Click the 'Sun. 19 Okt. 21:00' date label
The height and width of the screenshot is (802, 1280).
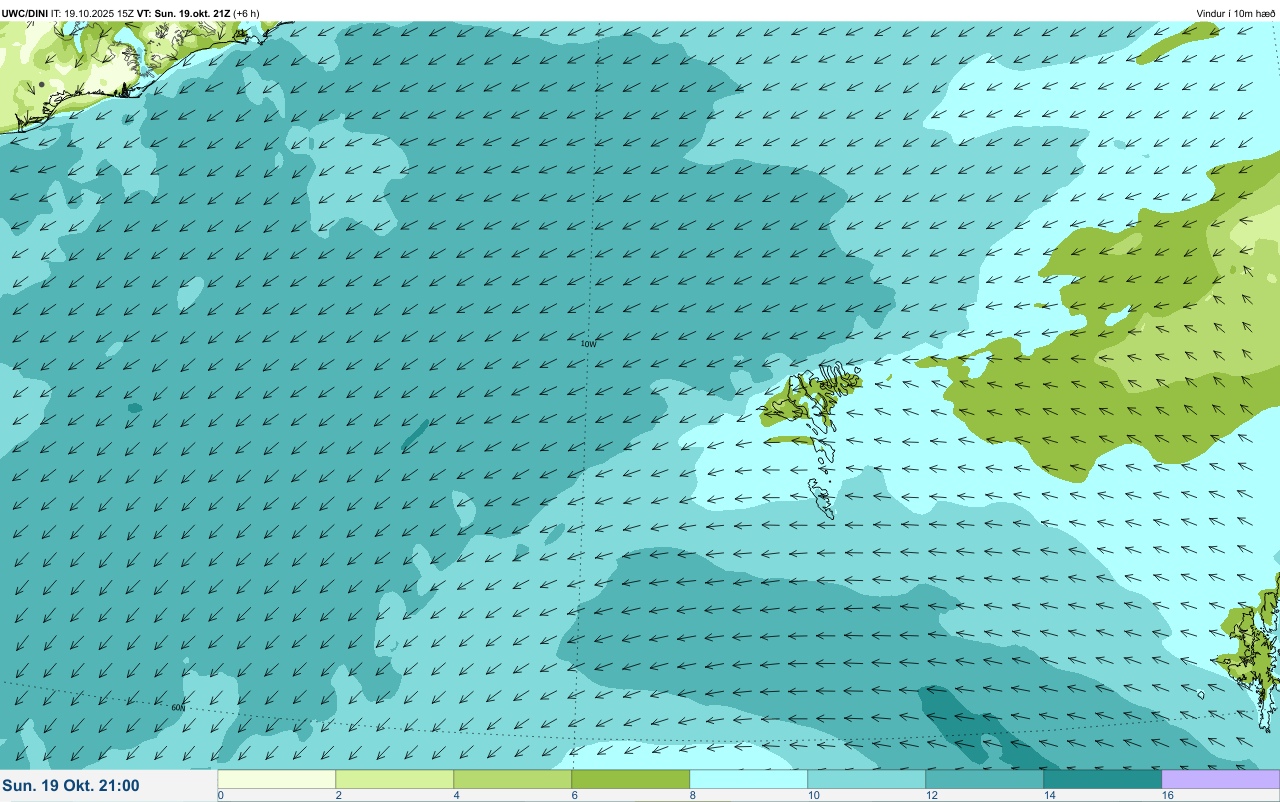click(x=71, y=786)
